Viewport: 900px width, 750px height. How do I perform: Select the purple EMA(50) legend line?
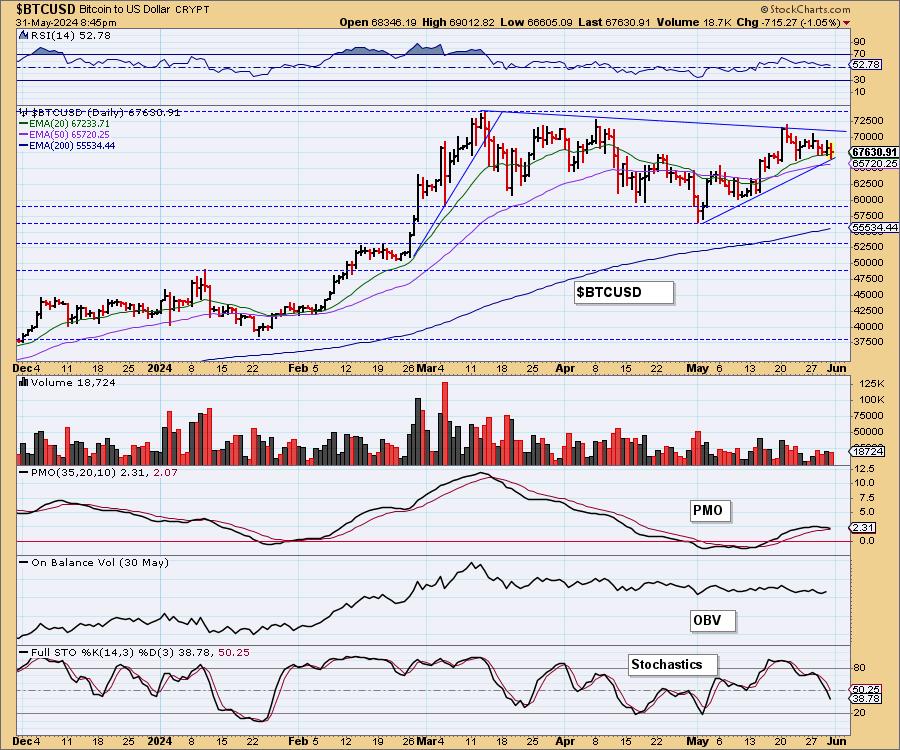click(x=24, y=134)
